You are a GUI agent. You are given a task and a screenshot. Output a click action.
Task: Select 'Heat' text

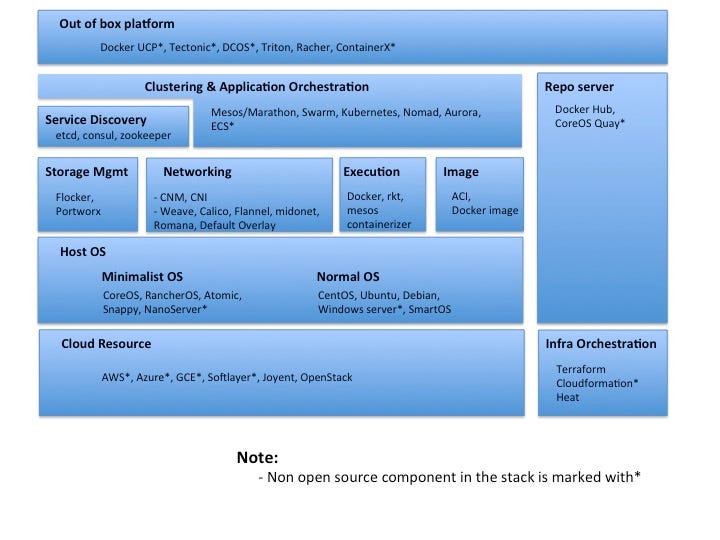(568, 397)
